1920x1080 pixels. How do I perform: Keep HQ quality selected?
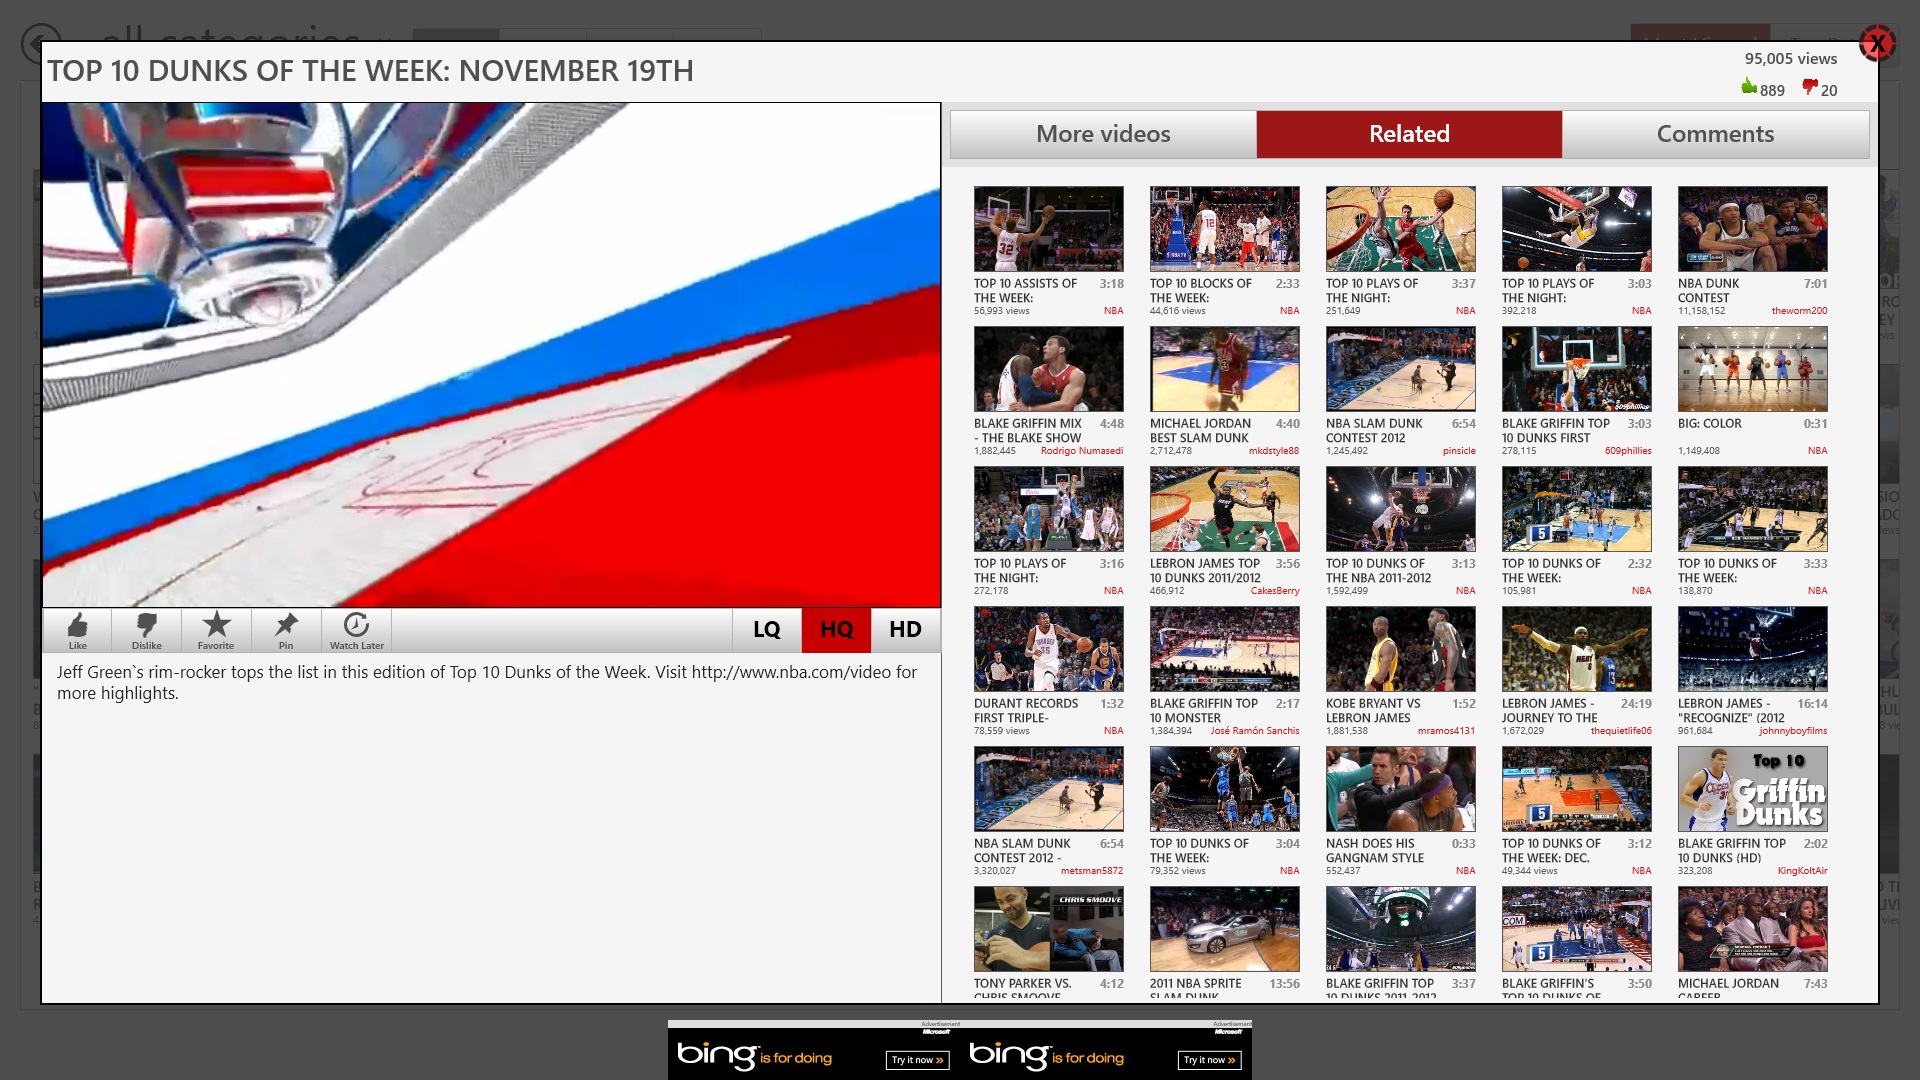[x=836, y=630]
